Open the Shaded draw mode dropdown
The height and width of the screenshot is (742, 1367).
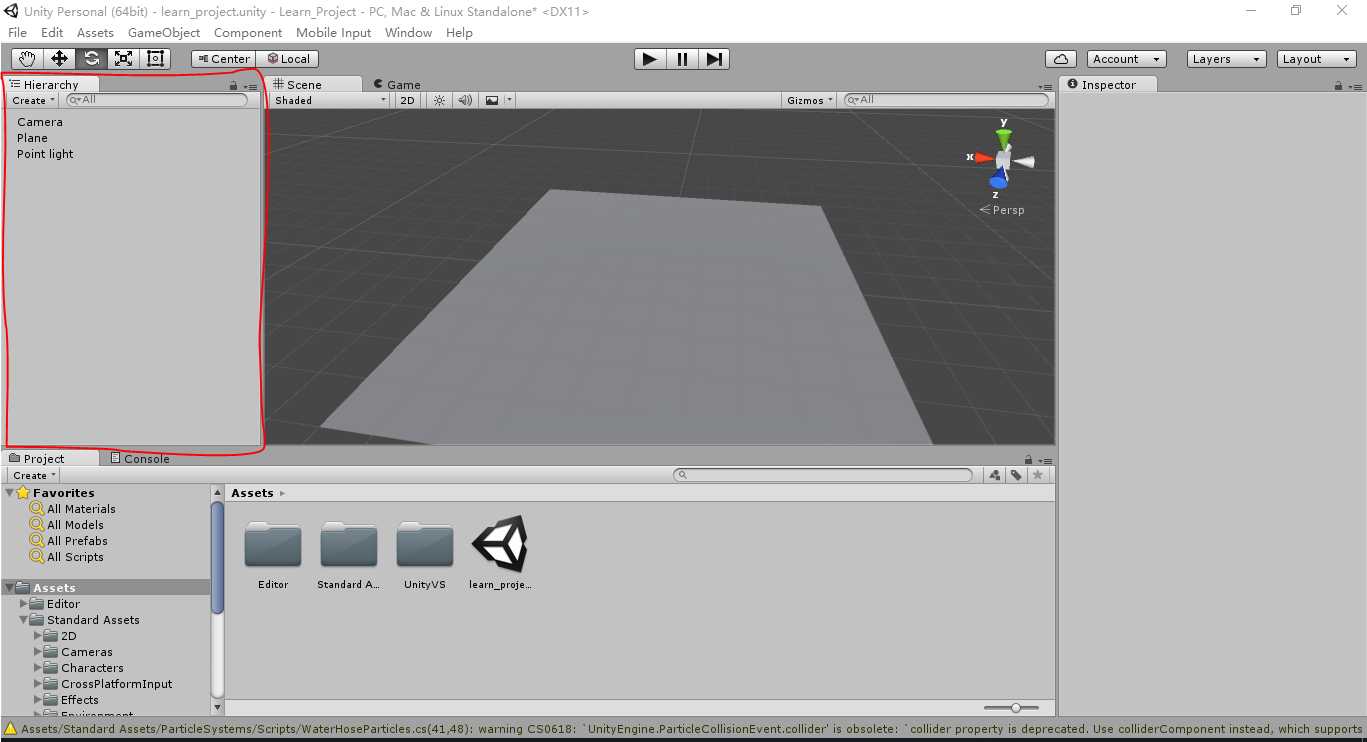[x=330, y=100]
